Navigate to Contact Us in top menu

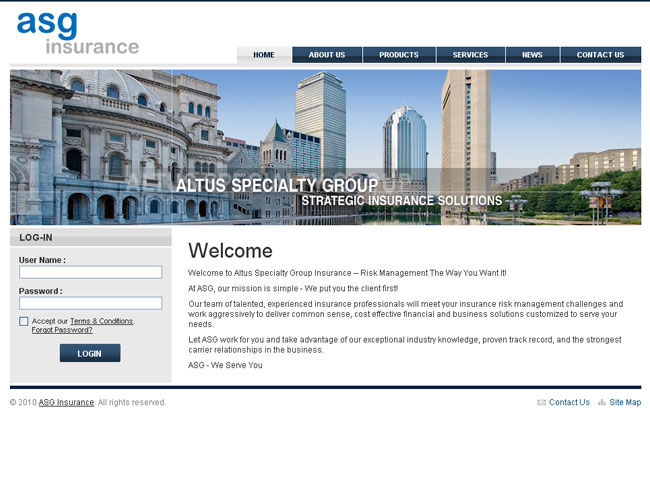pos(600,55)
